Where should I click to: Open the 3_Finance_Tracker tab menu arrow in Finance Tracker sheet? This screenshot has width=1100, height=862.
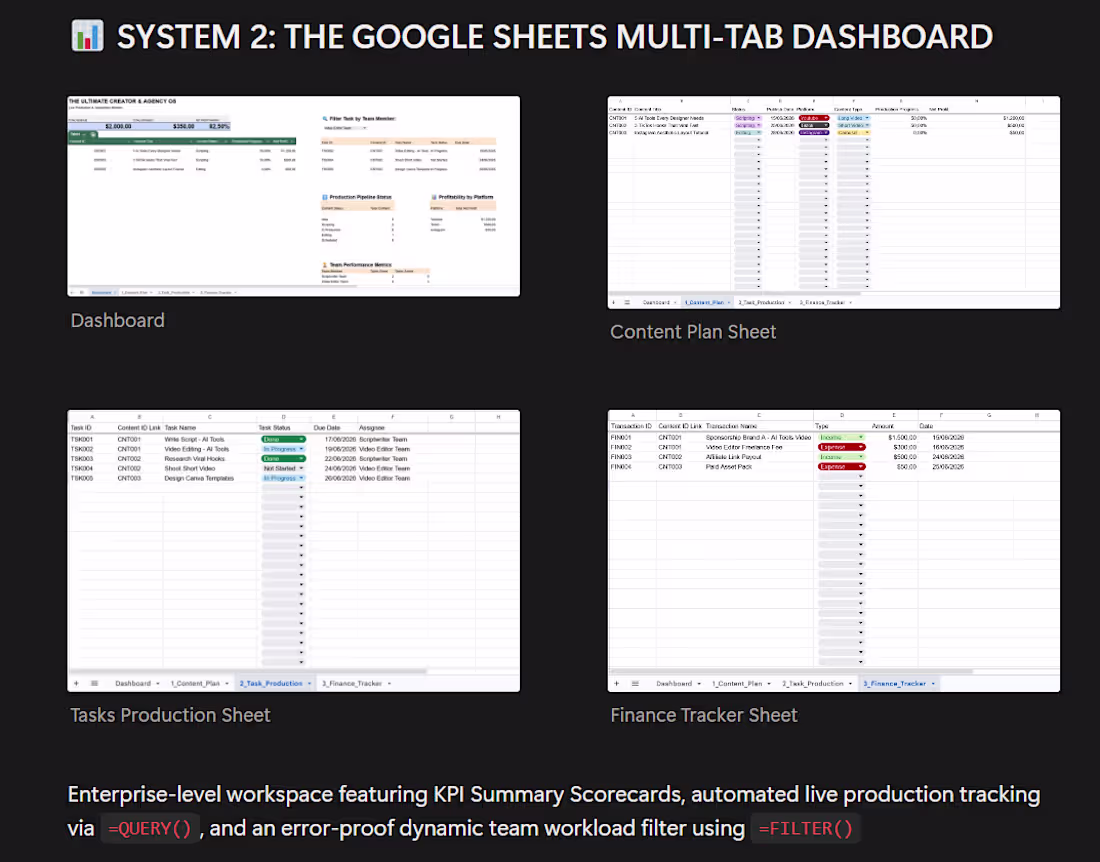(x=933, y=683)
